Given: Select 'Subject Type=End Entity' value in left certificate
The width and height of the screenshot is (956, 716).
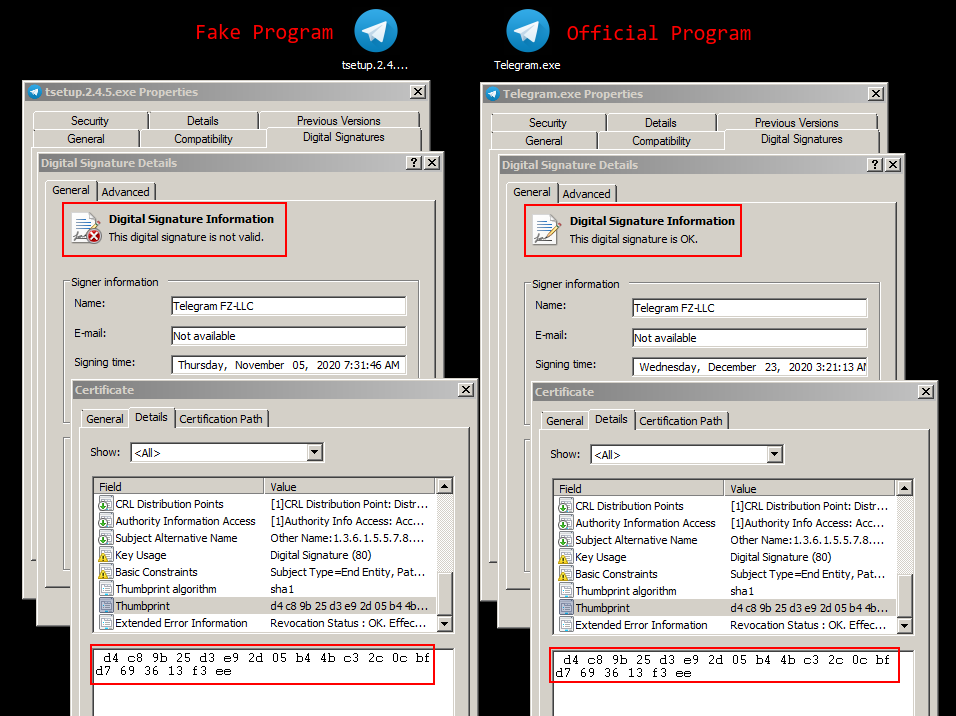Looking at the screenshot, I should pyautogui.click(x=348, y=572).
